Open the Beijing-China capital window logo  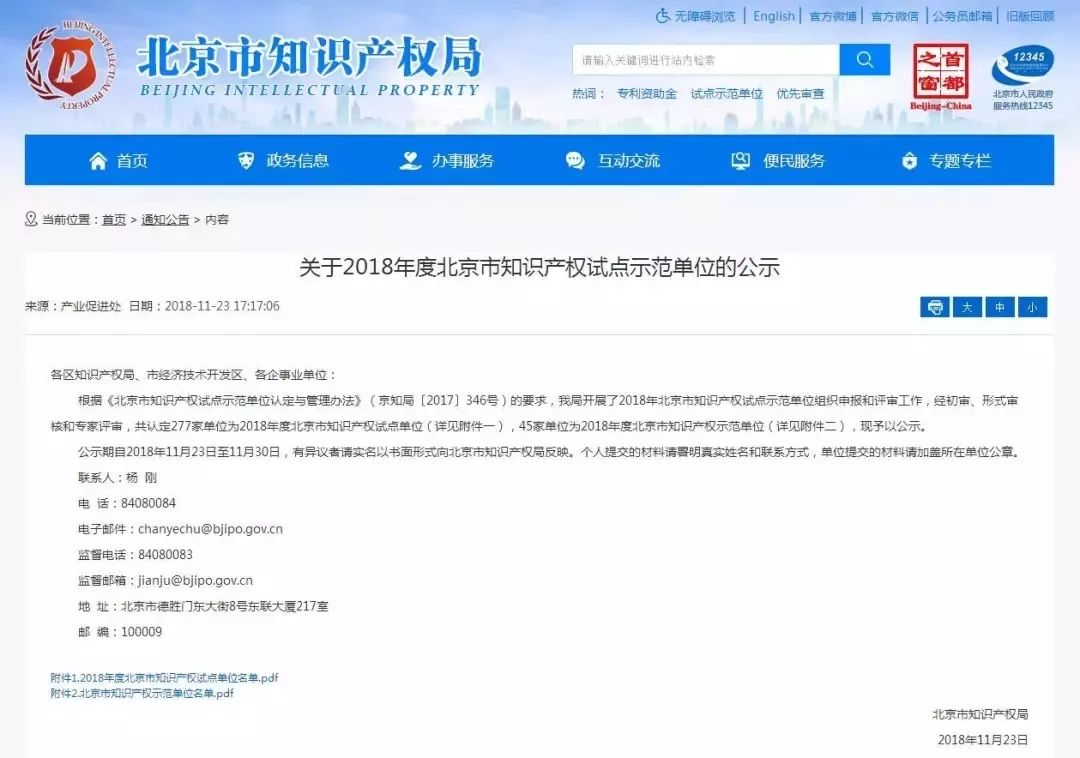click(940, 76)
